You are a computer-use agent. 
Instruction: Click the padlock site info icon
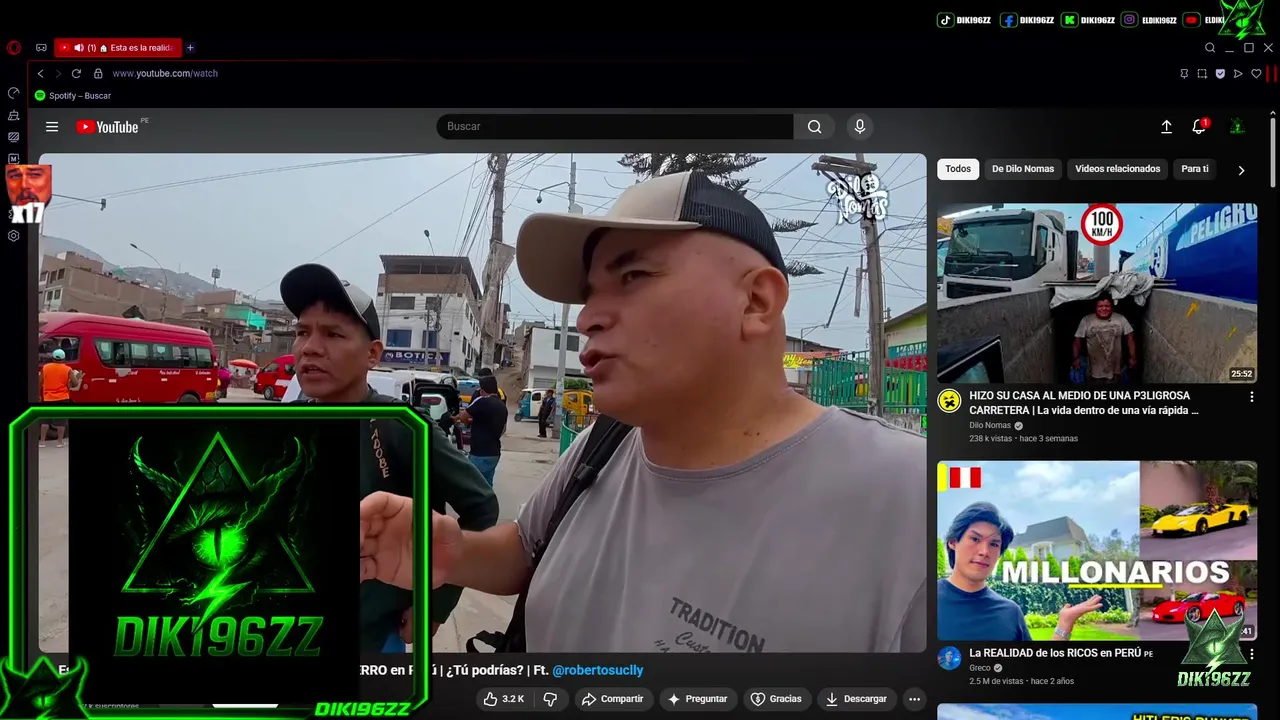click(x=98, y=73)
